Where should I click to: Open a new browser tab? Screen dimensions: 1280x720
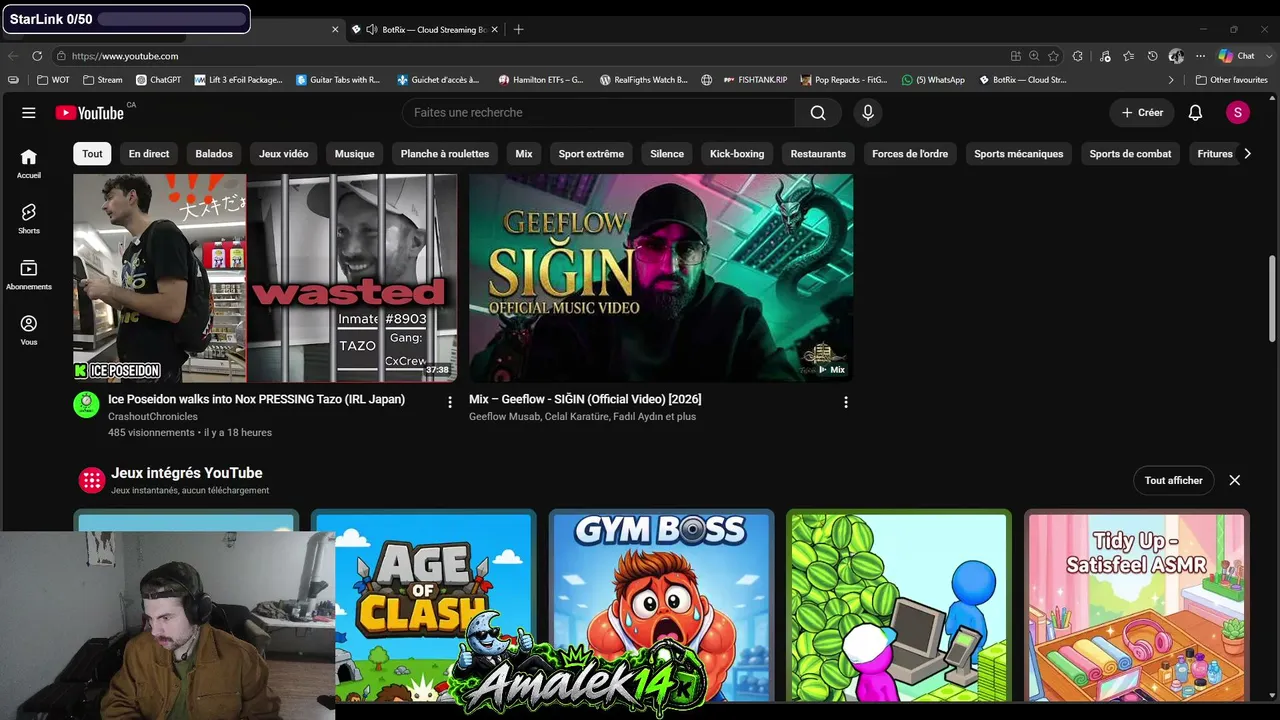[x=518, y=30]
